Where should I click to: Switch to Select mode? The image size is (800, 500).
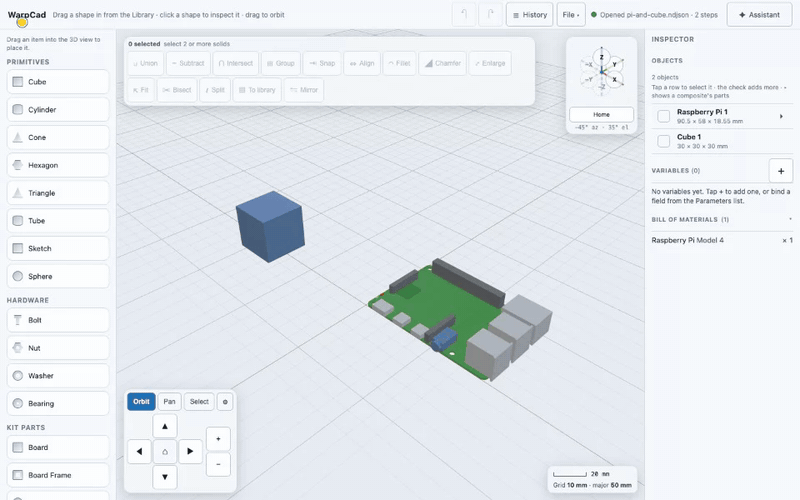[199, 402]
